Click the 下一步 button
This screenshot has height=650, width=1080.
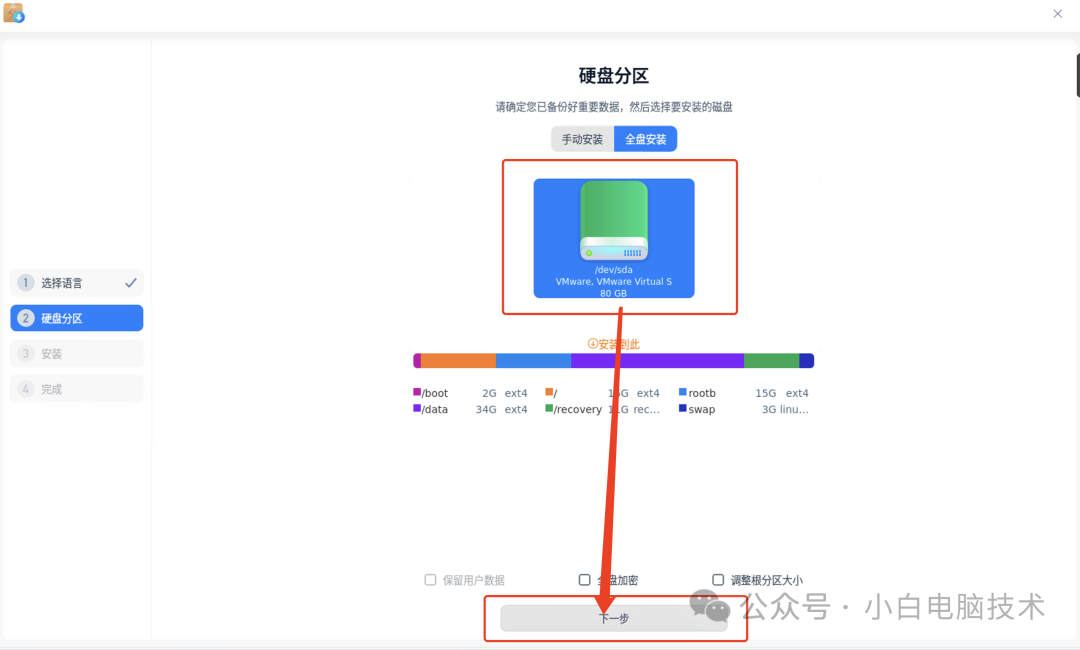[613, 617]
